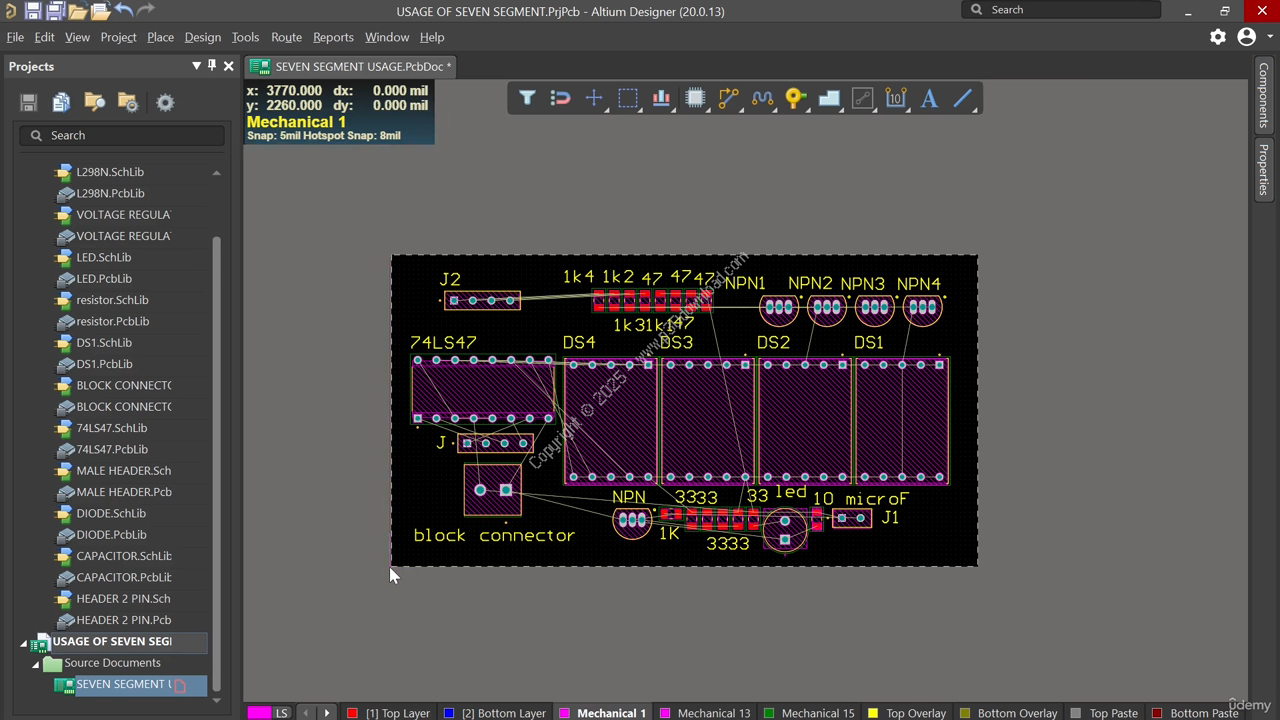Select the place polygon pour tool

tap(829, 98)
